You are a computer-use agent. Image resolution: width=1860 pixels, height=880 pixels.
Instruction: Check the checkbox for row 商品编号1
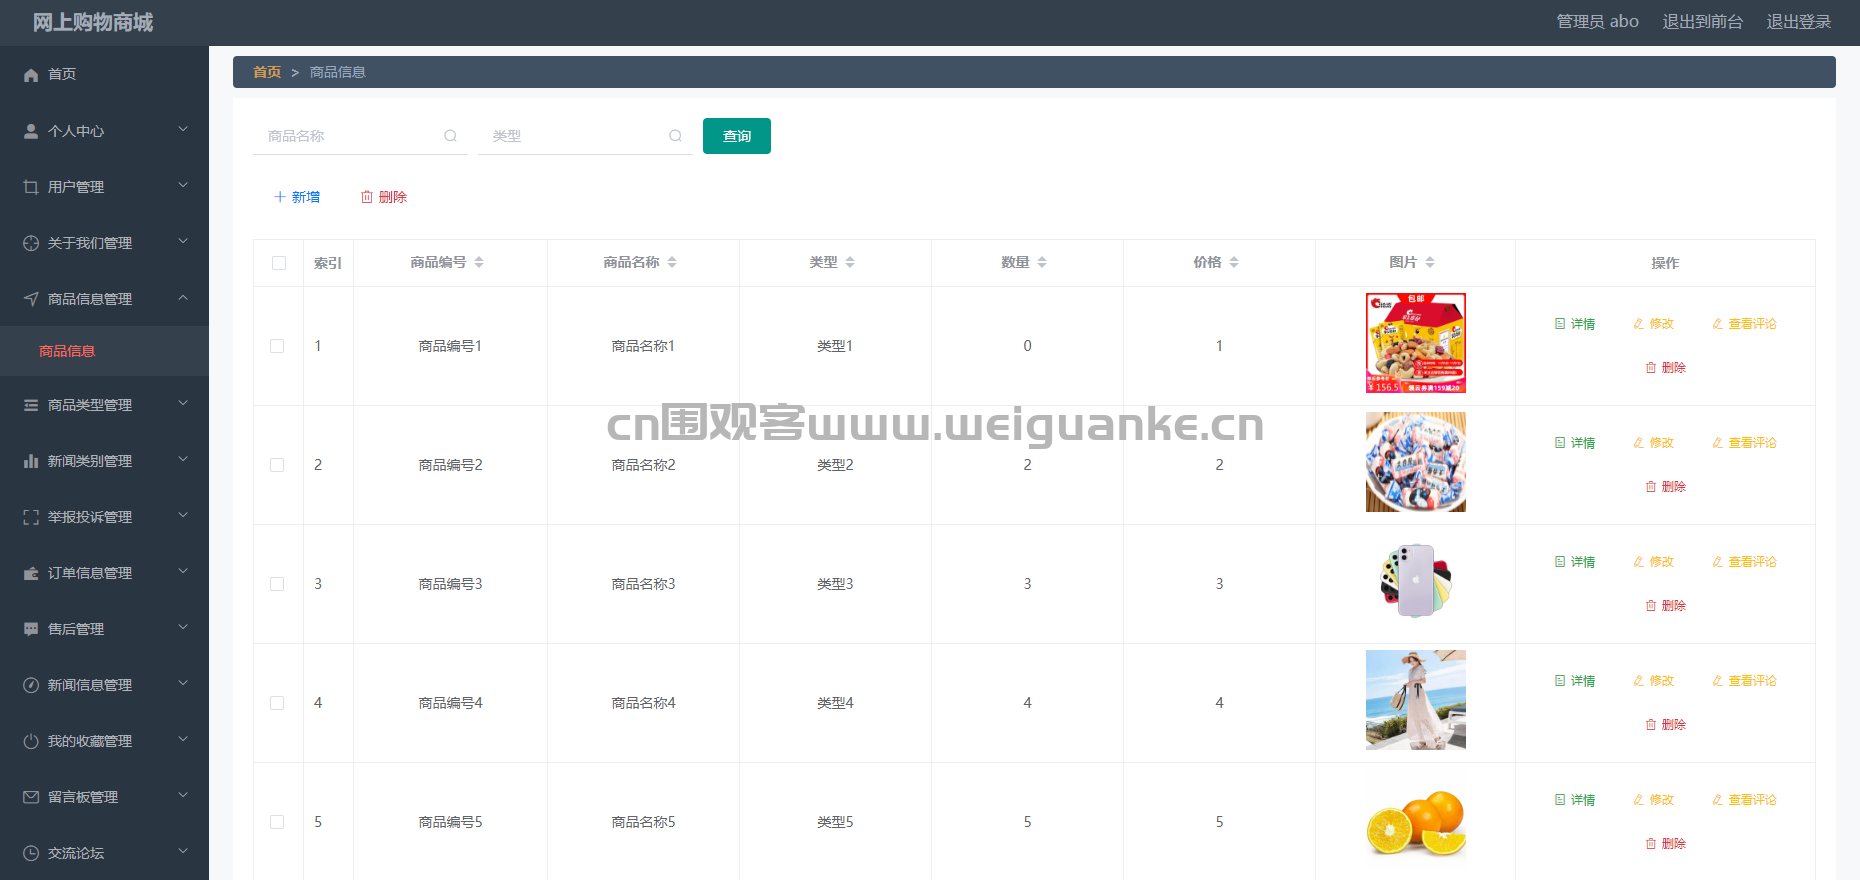(x=277, y=346)
